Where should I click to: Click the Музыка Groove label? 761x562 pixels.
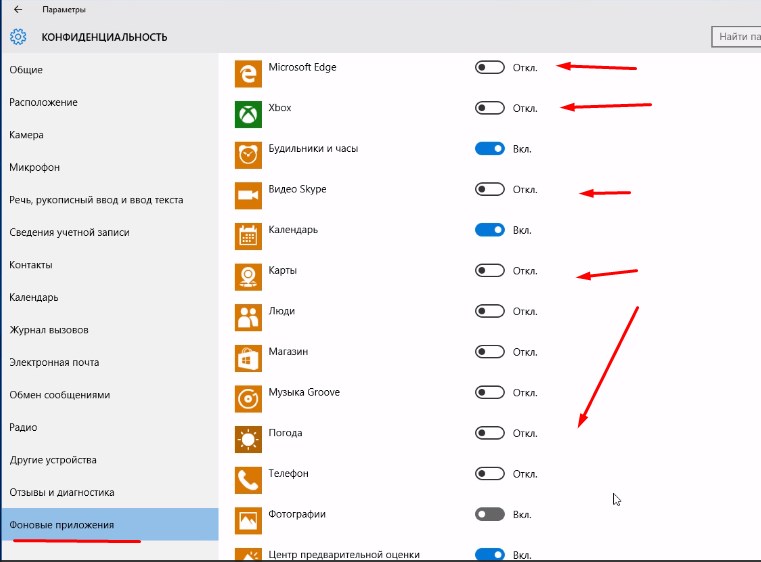pyautogui.click(x=304, y=392)
